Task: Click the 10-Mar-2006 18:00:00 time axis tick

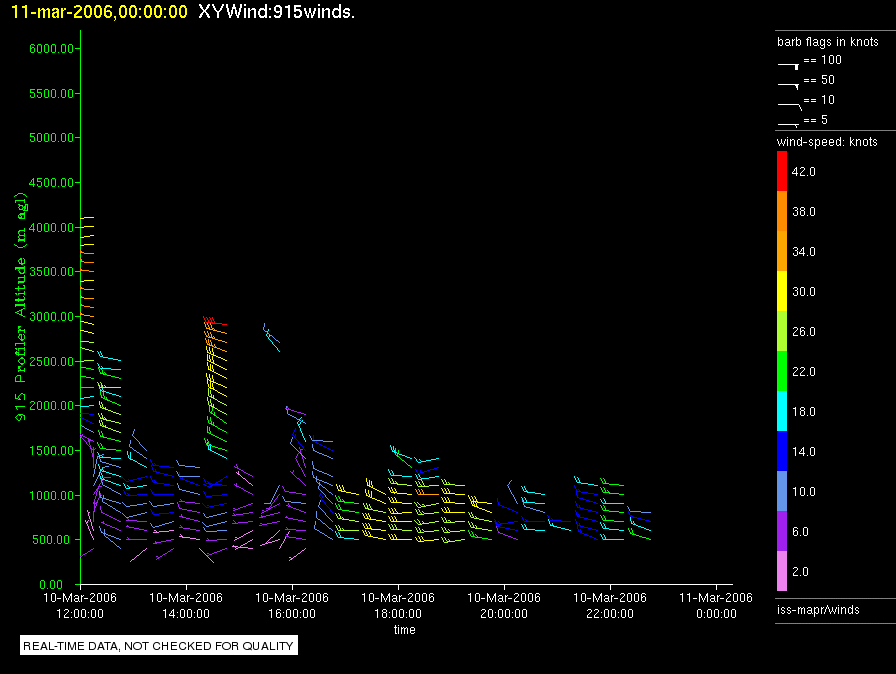Action: point(398,604)
